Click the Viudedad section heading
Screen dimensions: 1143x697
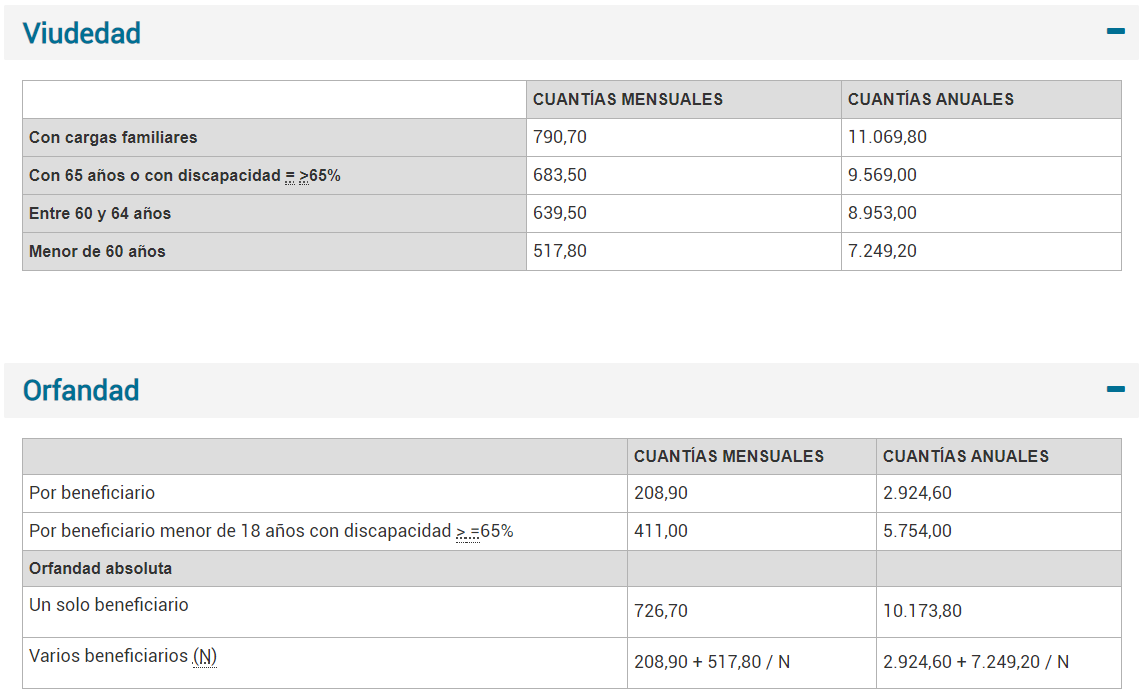coord(82,33)
